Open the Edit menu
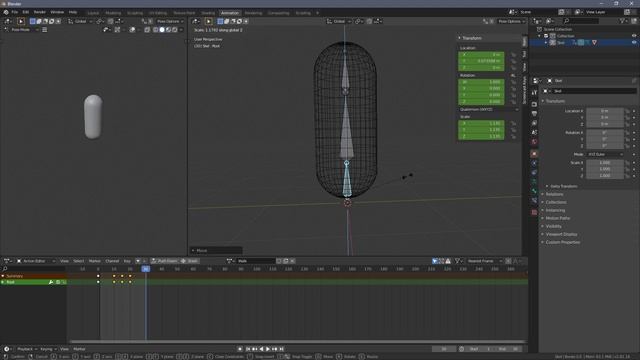 pos(26,12)
